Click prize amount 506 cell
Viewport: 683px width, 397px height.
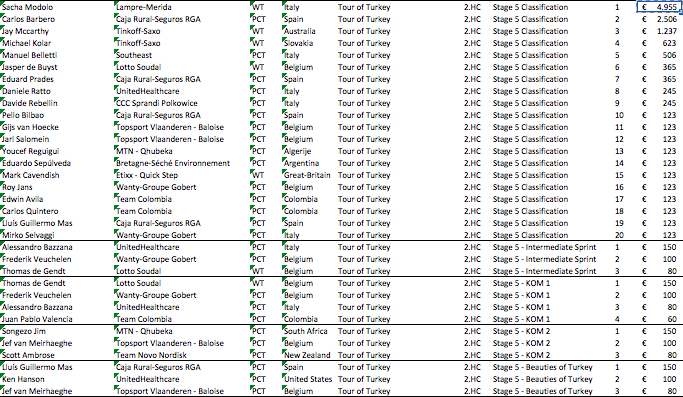658,55
